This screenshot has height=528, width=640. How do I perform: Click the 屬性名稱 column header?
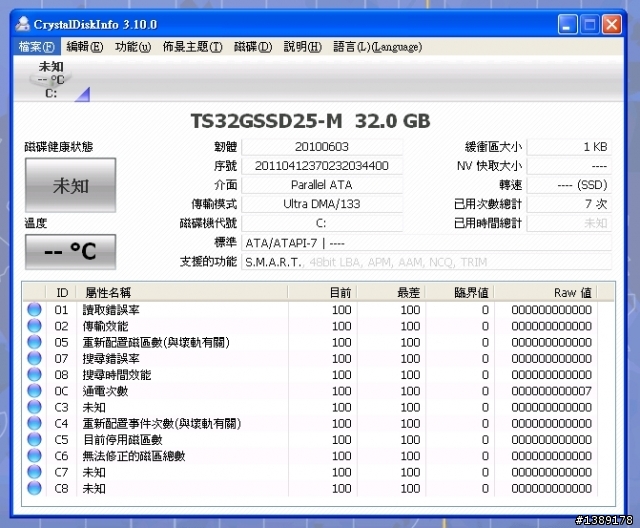click(182, 293)
